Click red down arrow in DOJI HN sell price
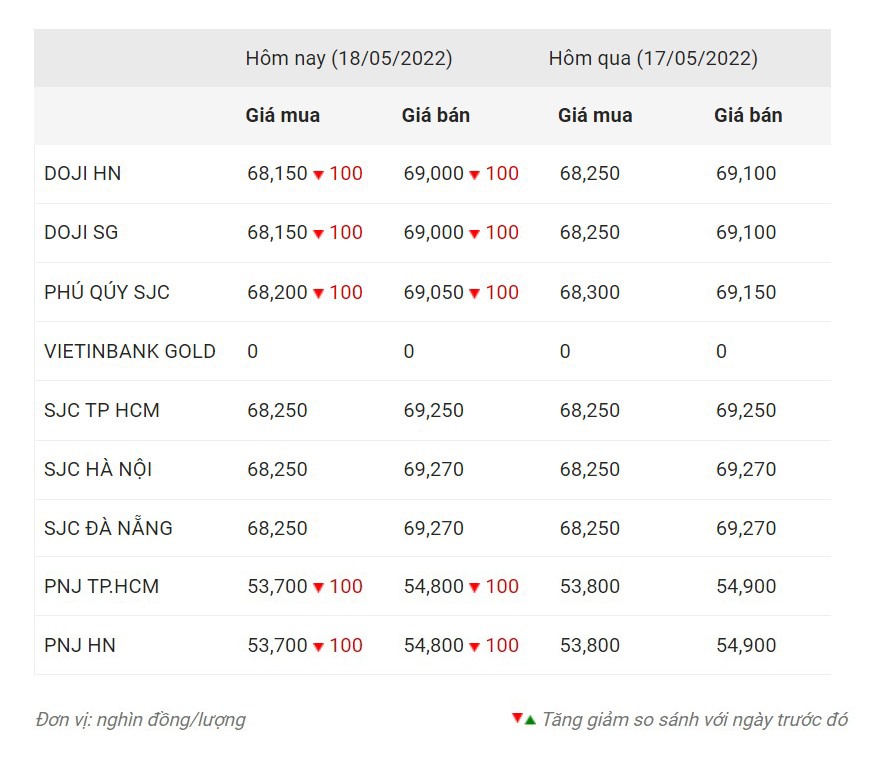Screen dimensions: 880x776 click(474, 175)
